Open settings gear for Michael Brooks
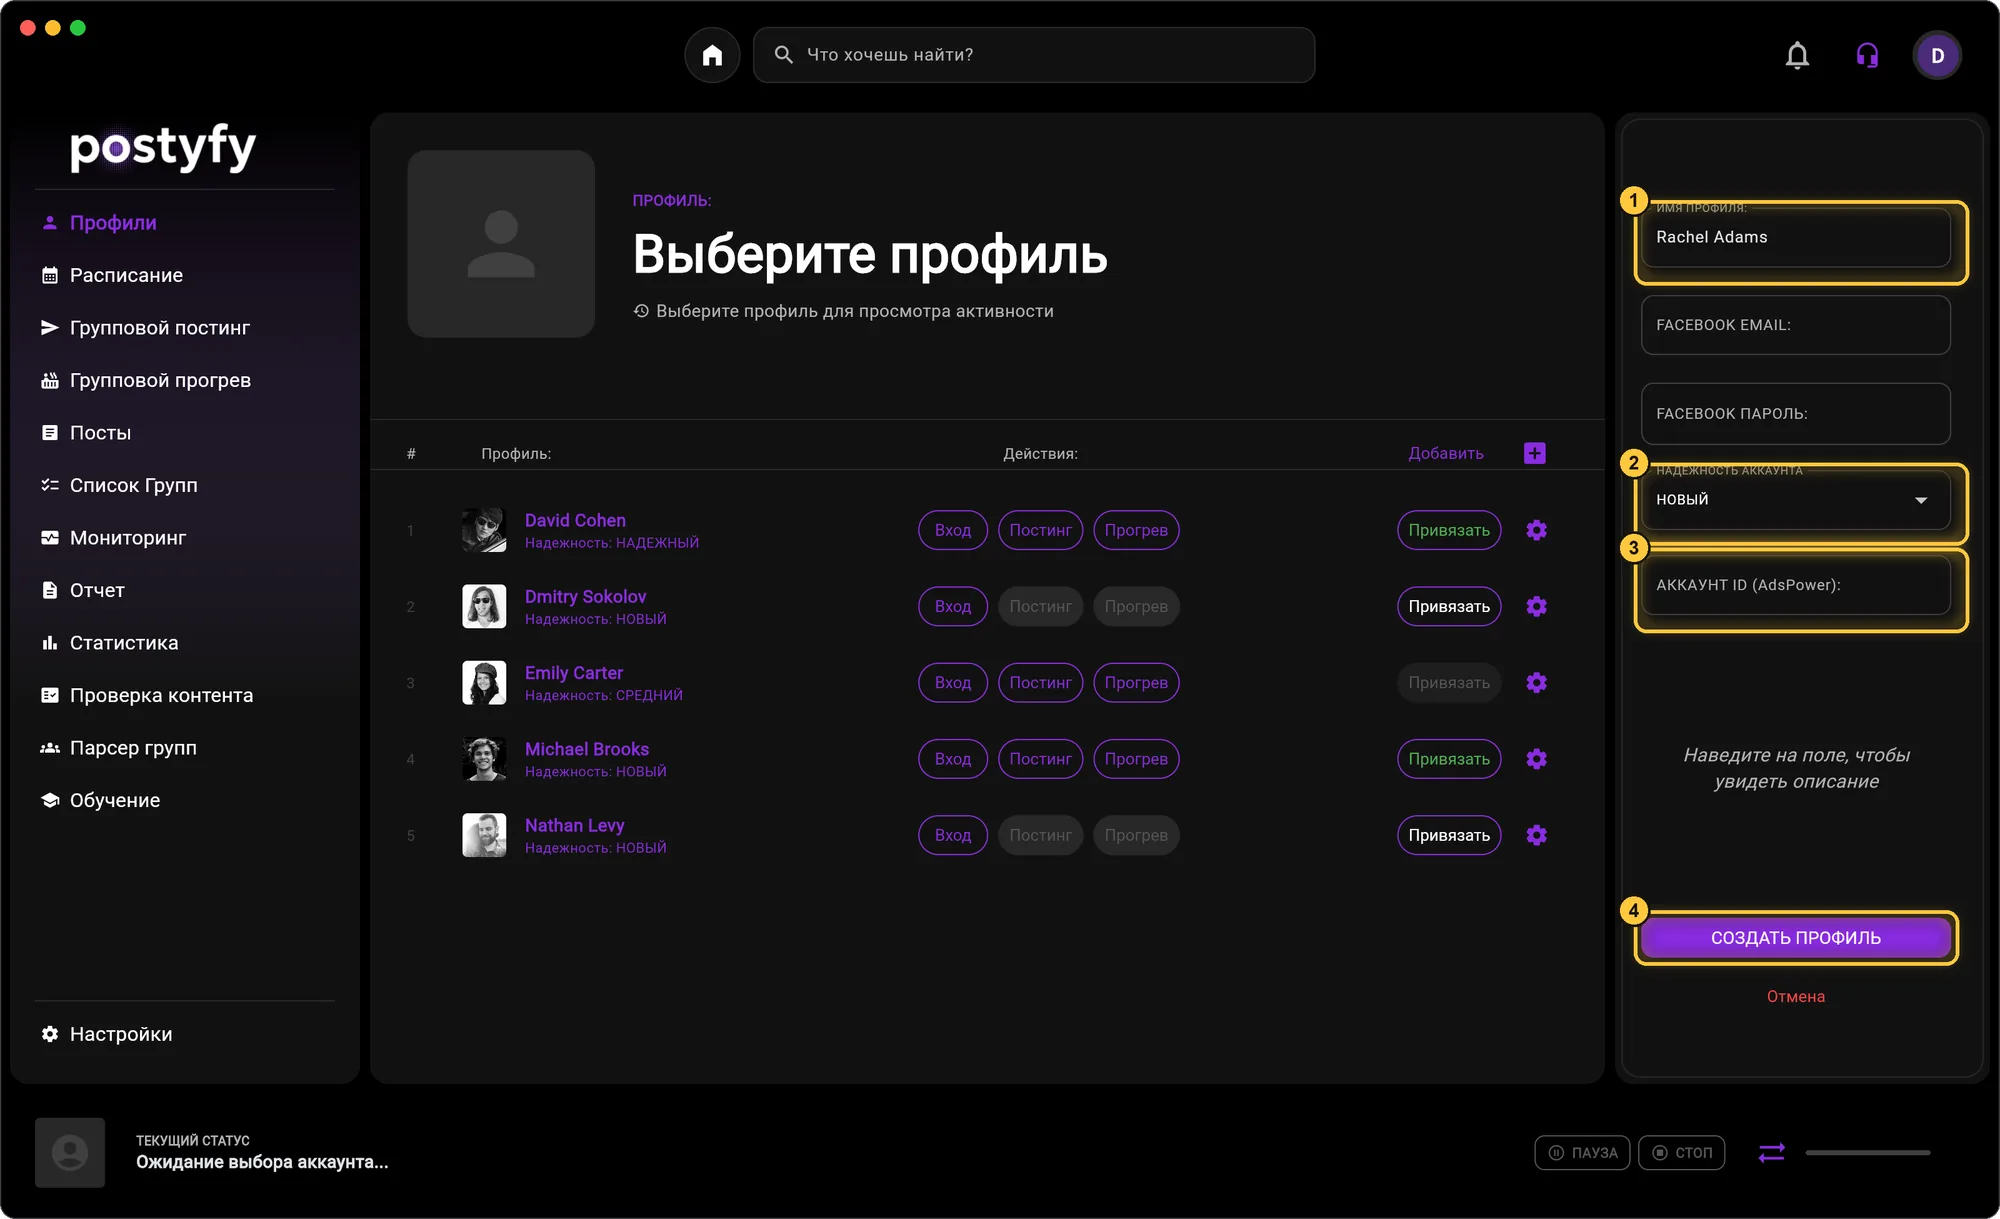Viewport: 2000px width, 1219px height. [1537, 759]
